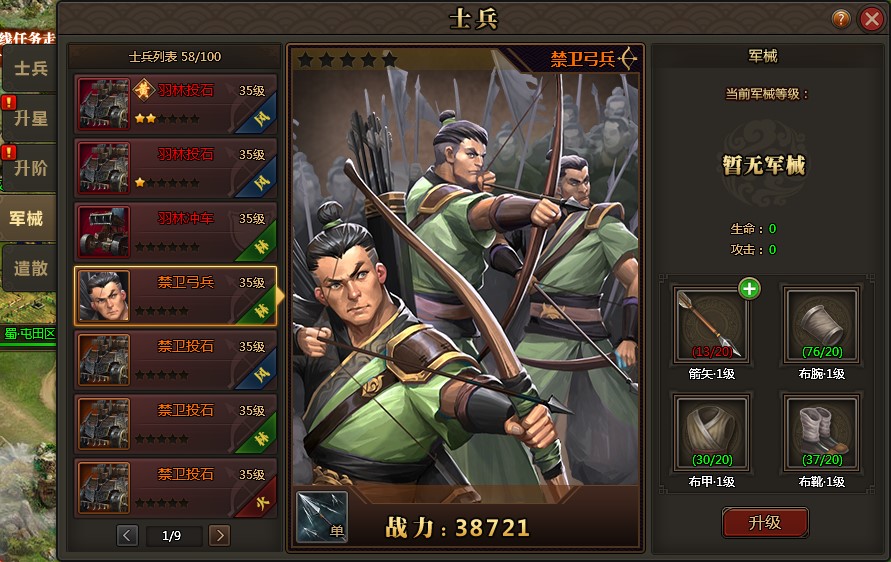The width and height of the screenshot is (891, 562).
Task: Go to next soldier list page
Action: 220,535
